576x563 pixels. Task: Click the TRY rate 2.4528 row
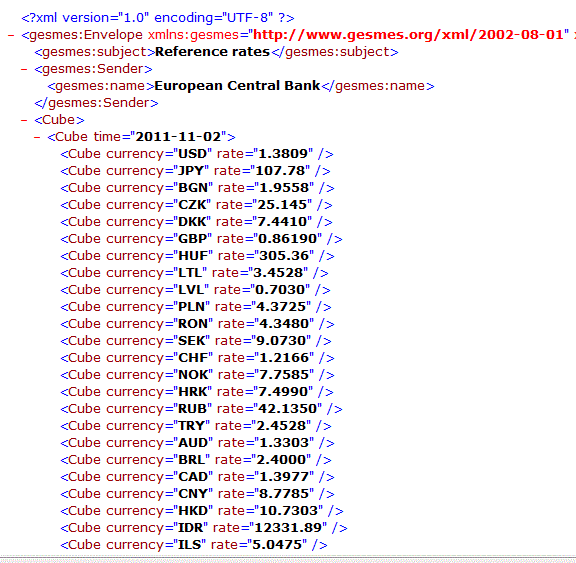[196, 426]
